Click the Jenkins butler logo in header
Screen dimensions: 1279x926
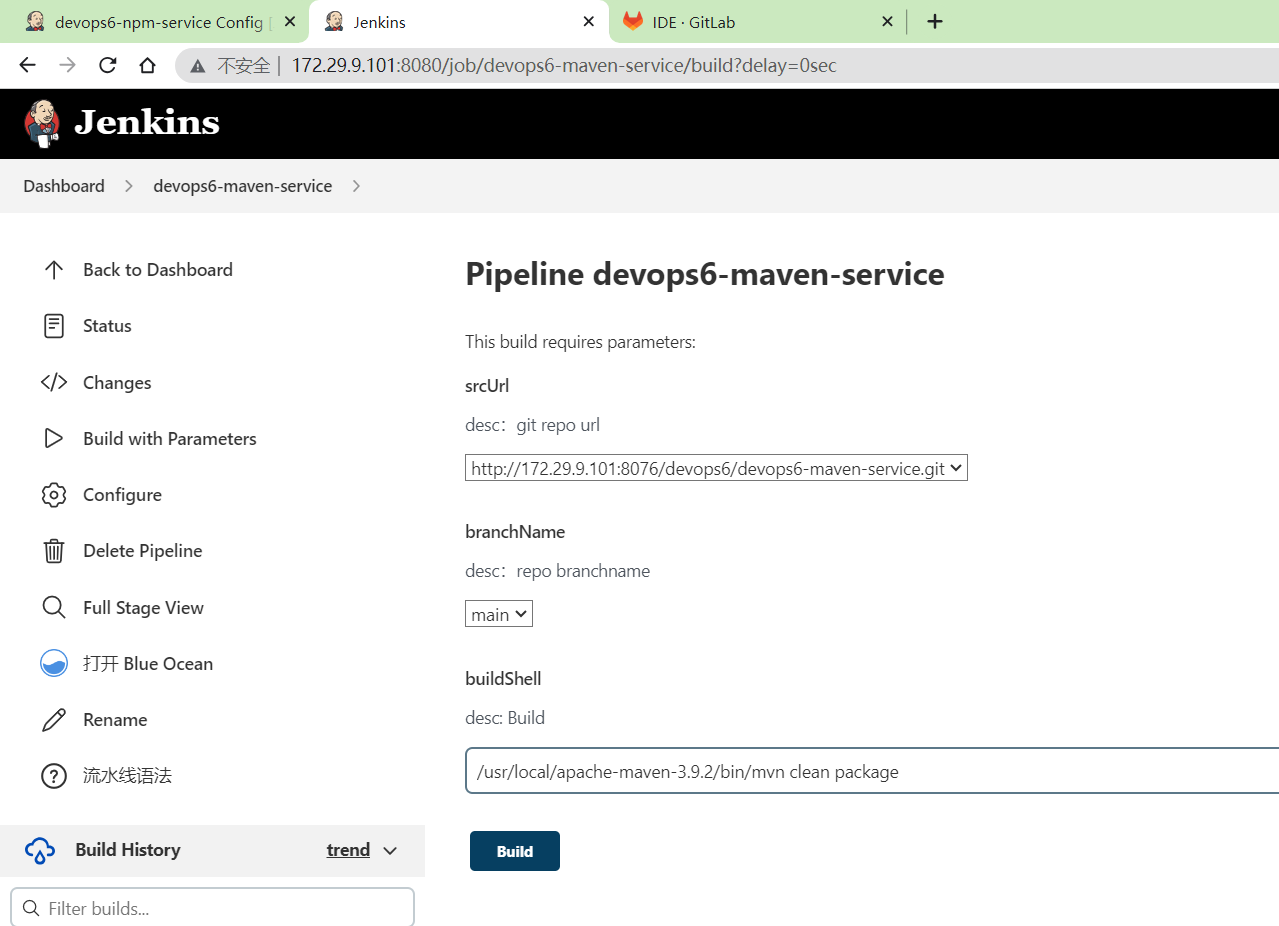[42, 123]
